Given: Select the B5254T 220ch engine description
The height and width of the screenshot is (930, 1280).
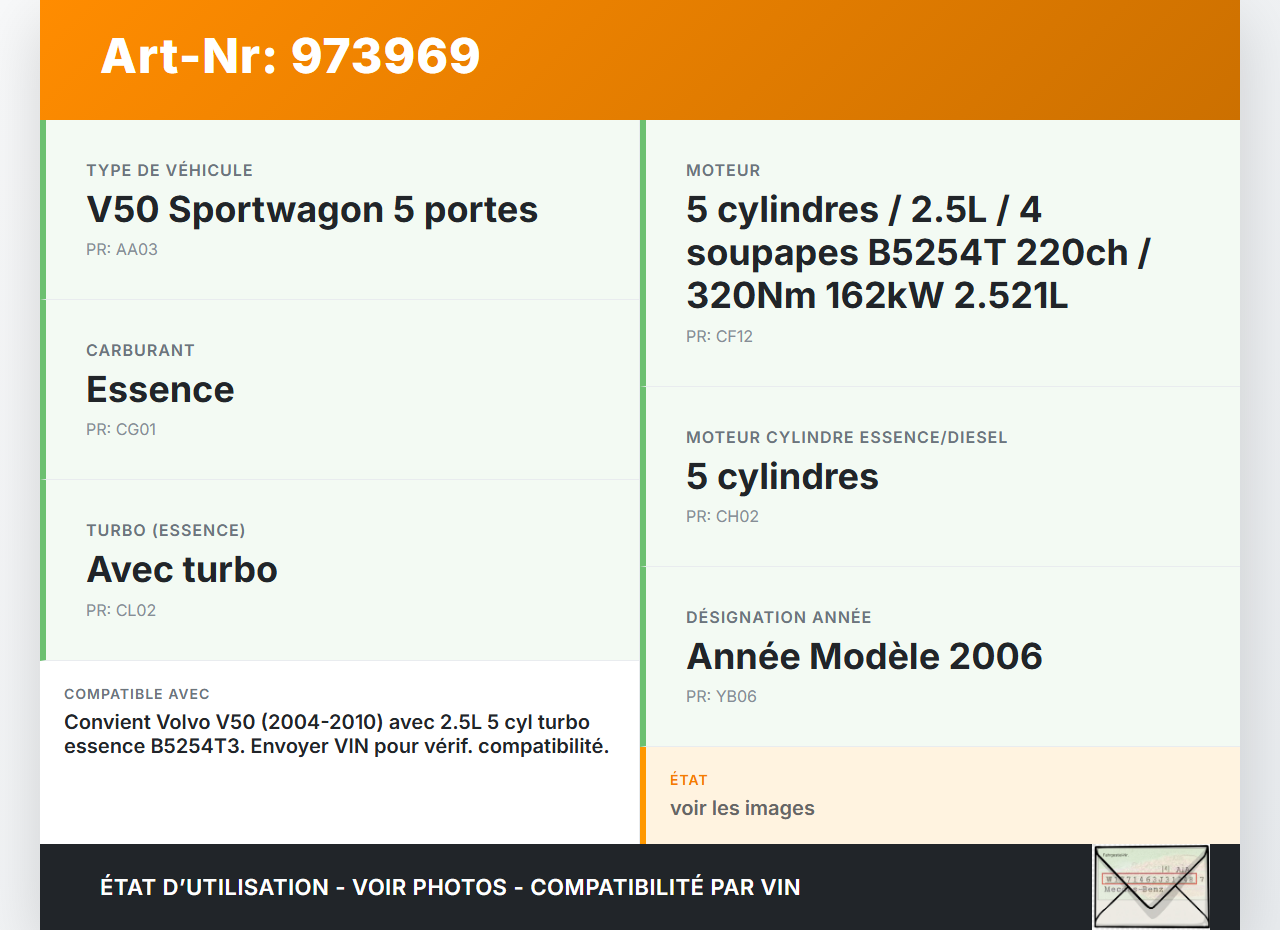Looking at the screenshot, I should (x=918, y=253).
